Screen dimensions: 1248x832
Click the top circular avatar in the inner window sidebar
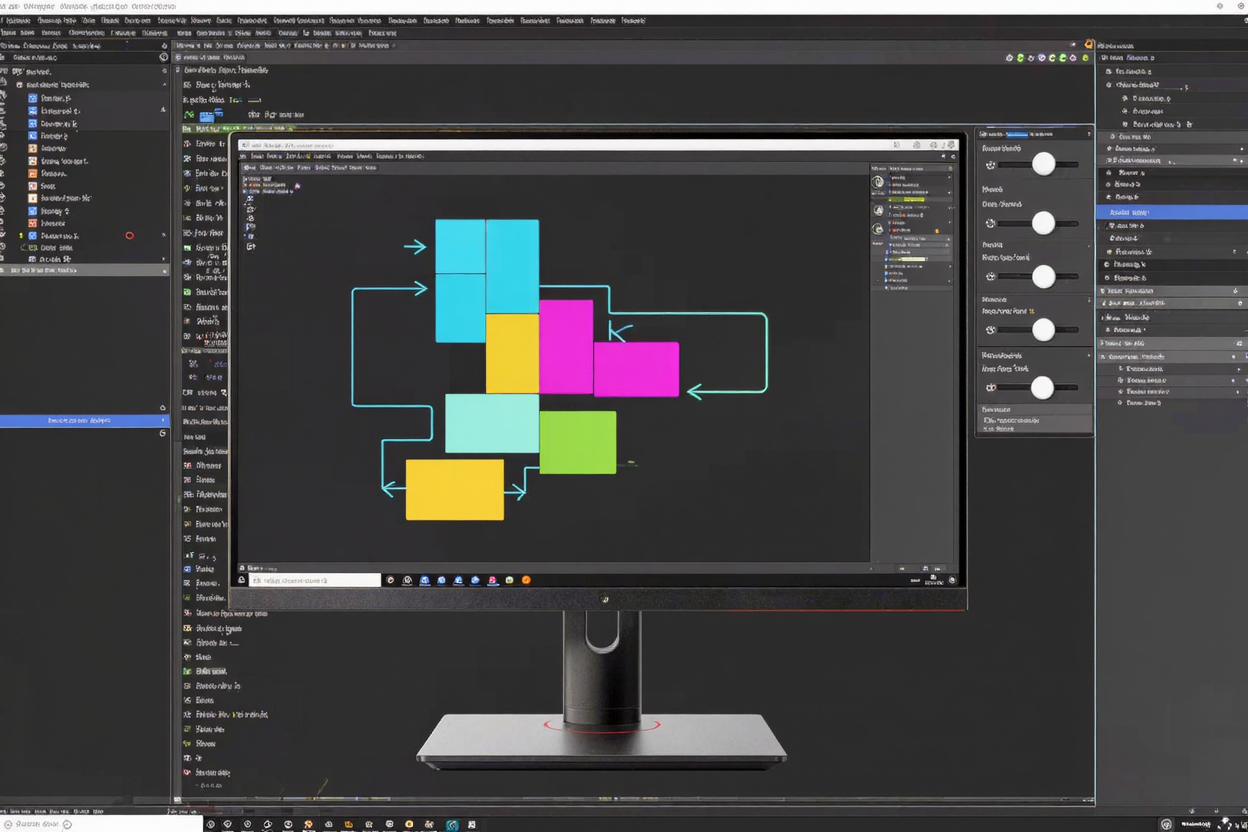point(878,182)
